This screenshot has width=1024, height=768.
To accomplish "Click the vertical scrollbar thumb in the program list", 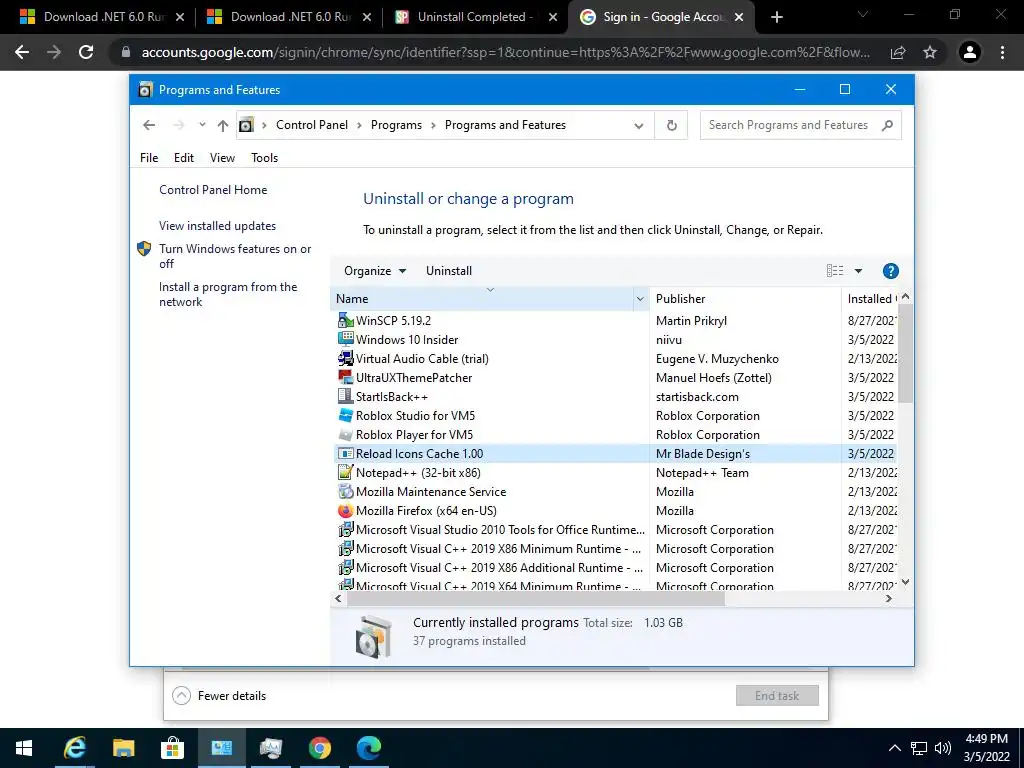I will pos(905,353).
